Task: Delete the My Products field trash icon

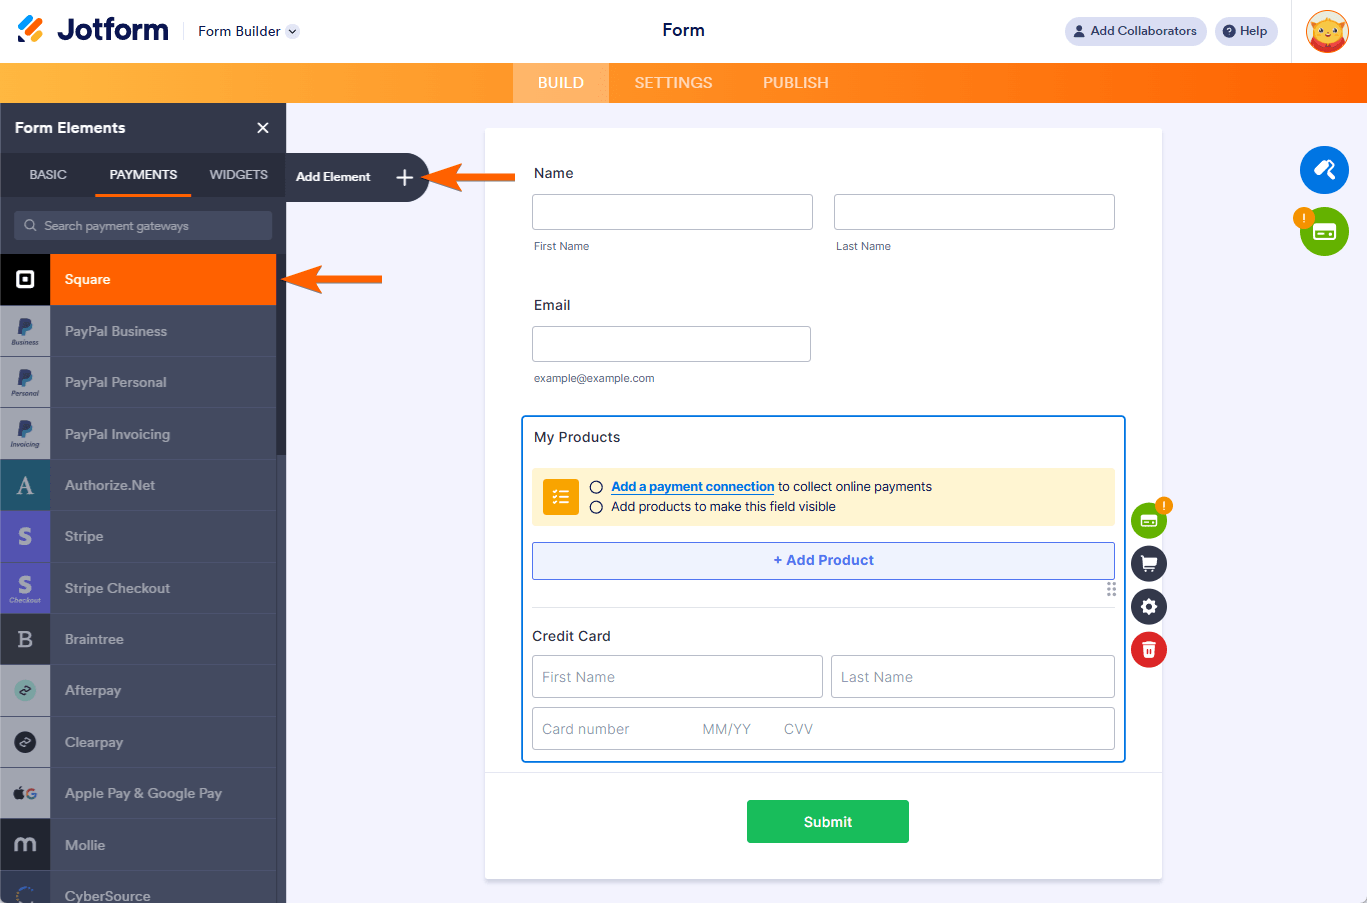Action: coord(1149,650)
